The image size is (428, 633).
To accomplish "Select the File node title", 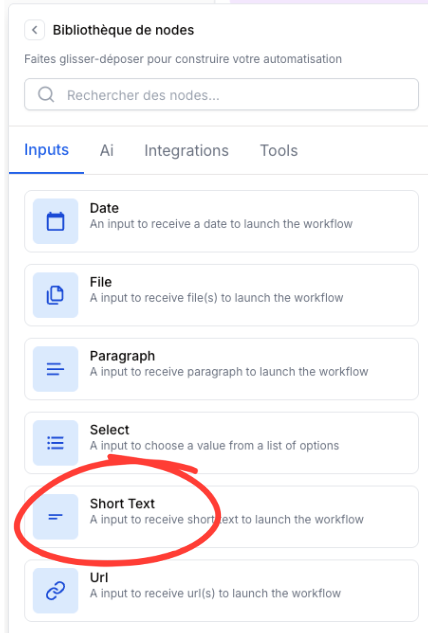I will coord(101,282).
